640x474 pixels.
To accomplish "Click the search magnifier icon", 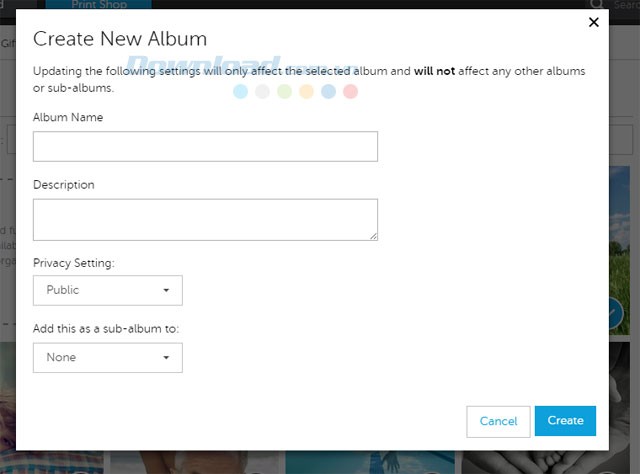I will coord(595,5).
